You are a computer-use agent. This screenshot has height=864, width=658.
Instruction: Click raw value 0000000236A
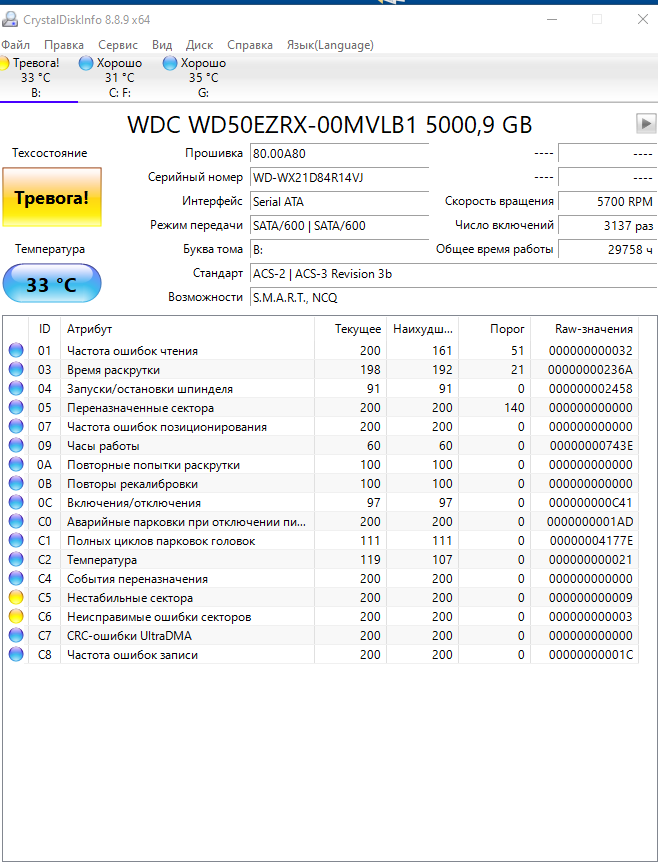pos(590,370)
